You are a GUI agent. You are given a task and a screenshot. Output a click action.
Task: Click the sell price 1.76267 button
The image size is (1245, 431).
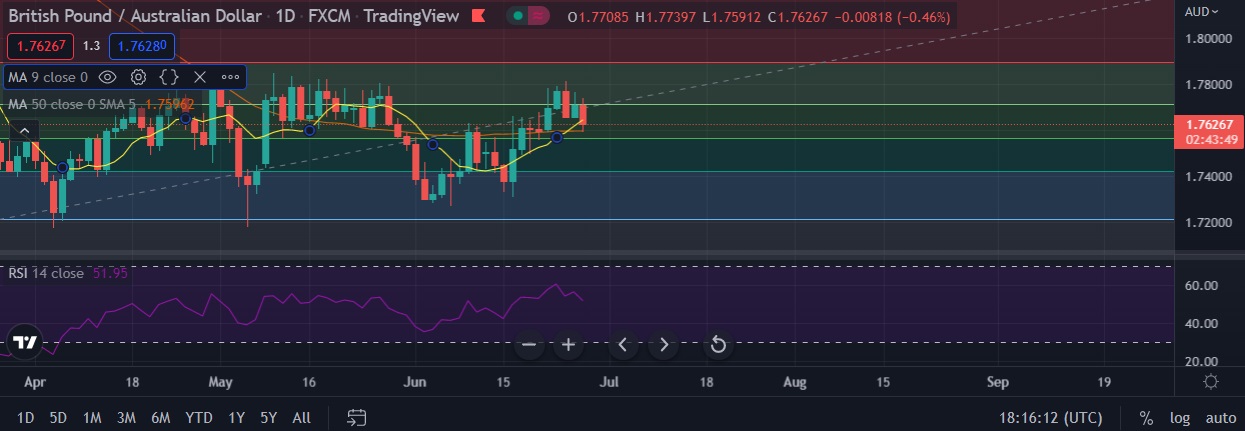pos(39,46)
